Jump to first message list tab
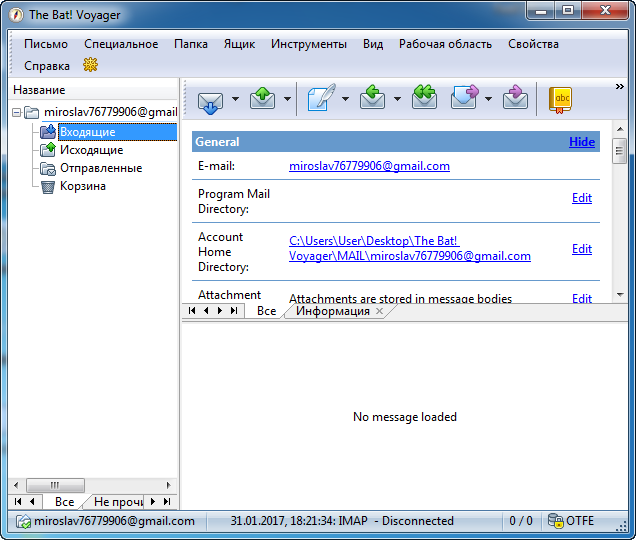 click(x=192, y=311)
